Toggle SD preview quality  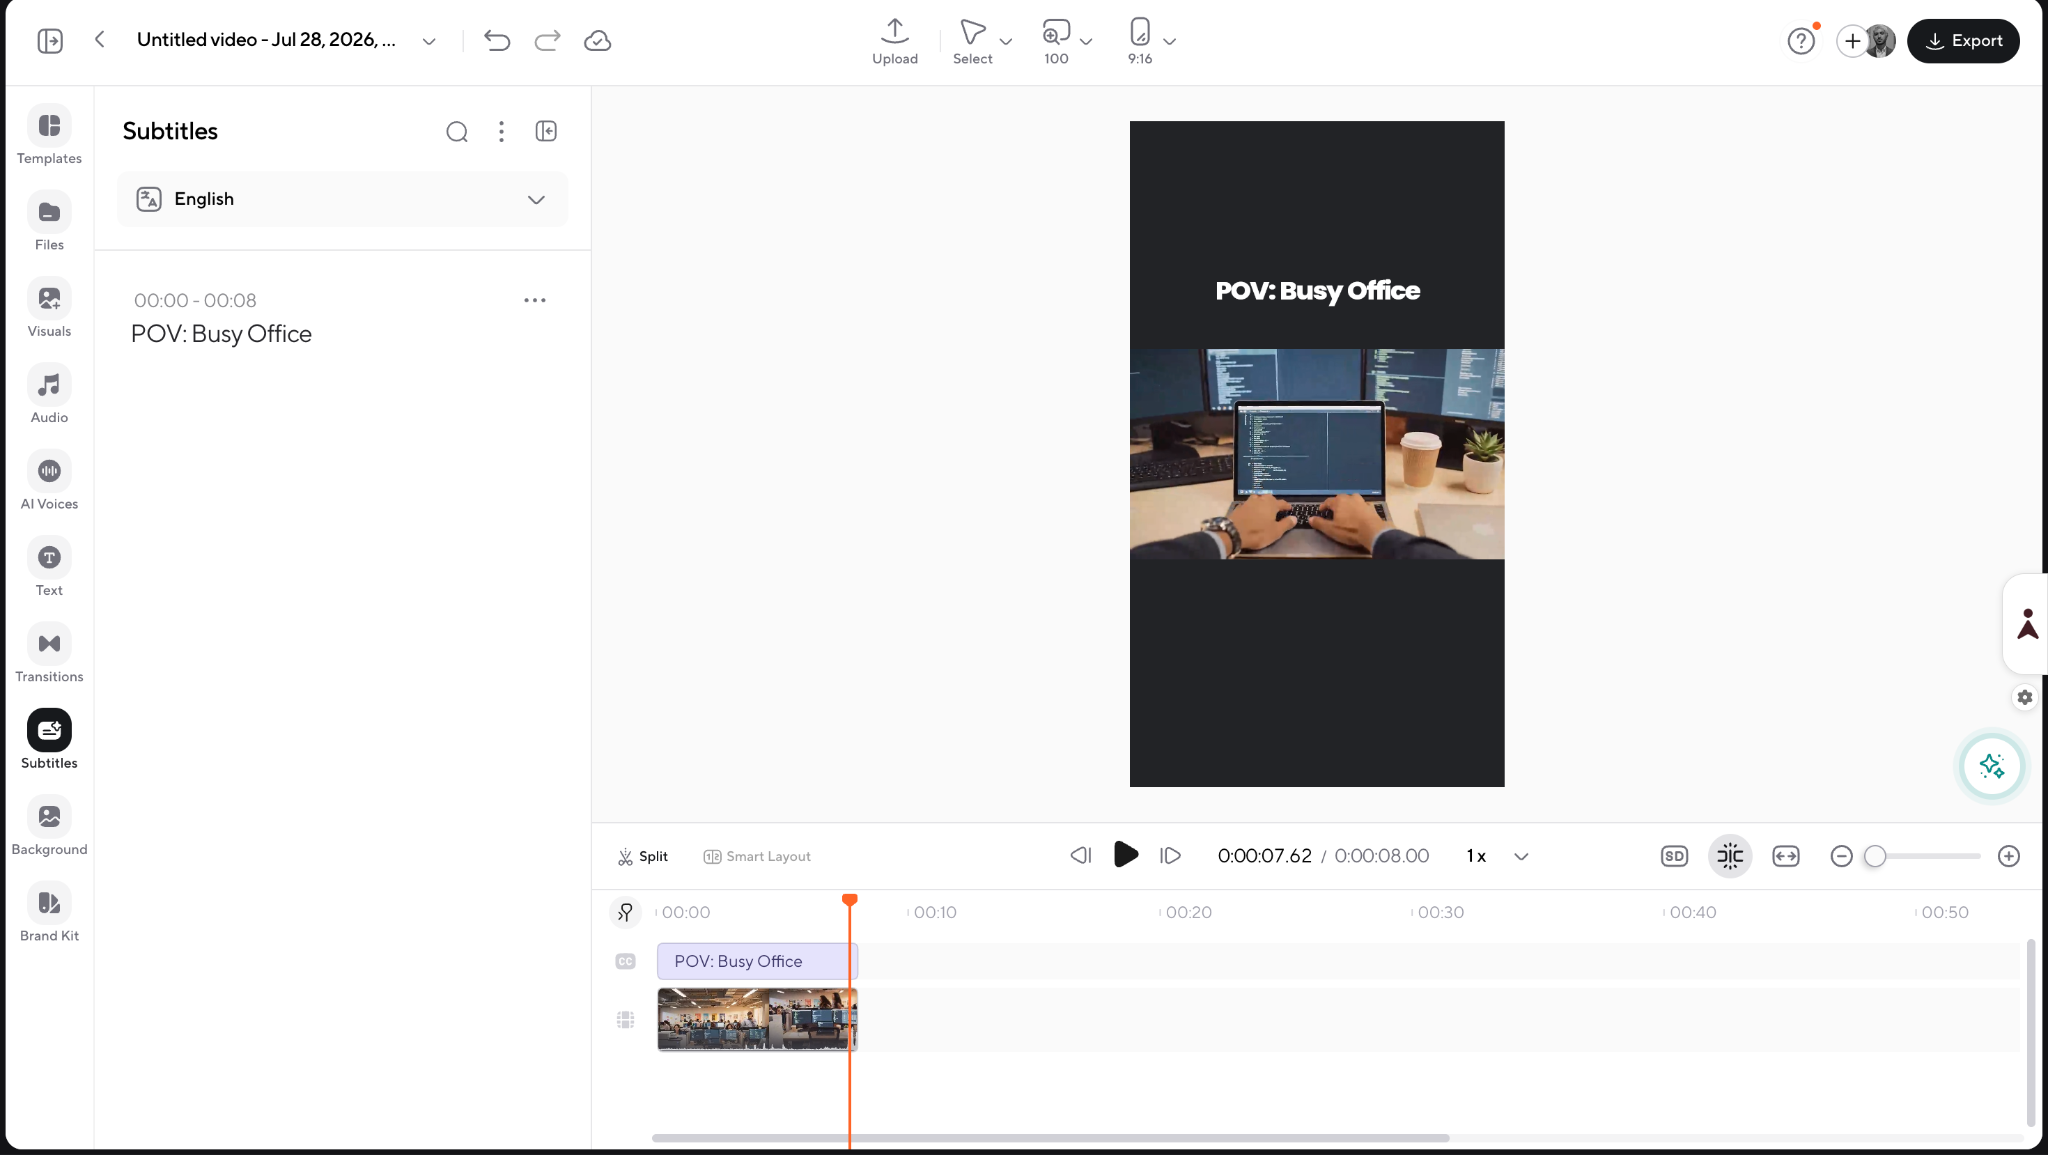point(1674,856)
